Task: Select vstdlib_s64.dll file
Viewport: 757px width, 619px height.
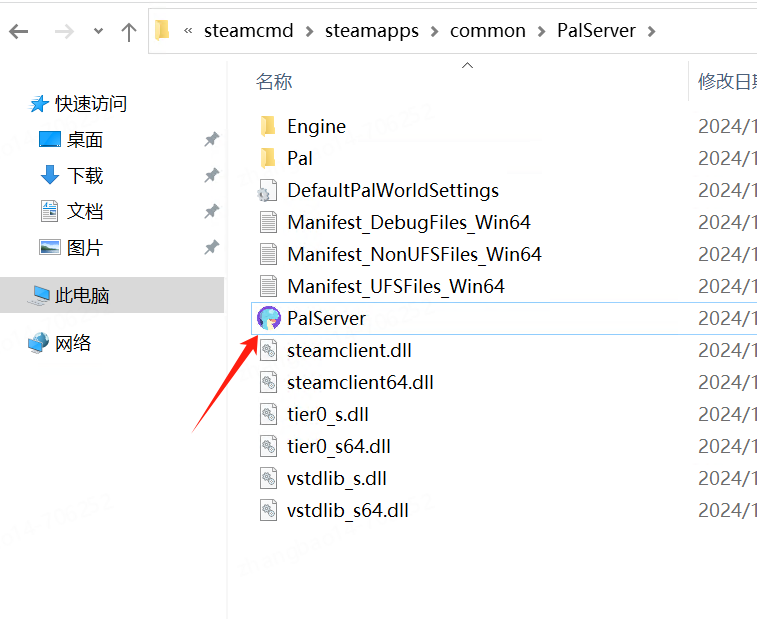Action: (x=348, y=510)
